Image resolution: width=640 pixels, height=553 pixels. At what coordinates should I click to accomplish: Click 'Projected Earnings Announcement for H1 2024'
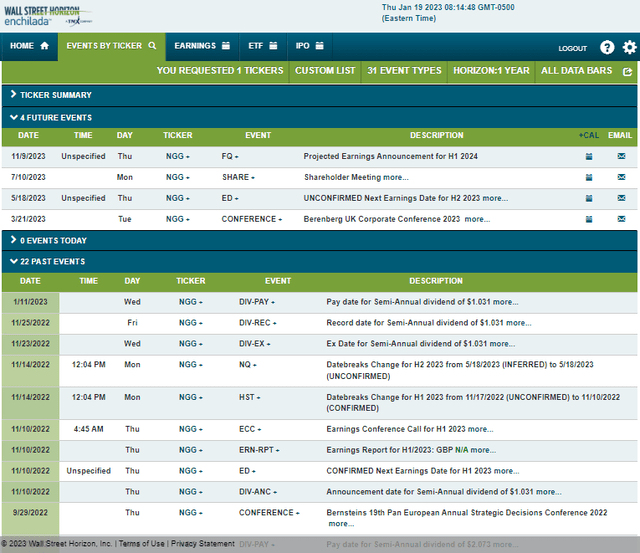click(391, 156)
